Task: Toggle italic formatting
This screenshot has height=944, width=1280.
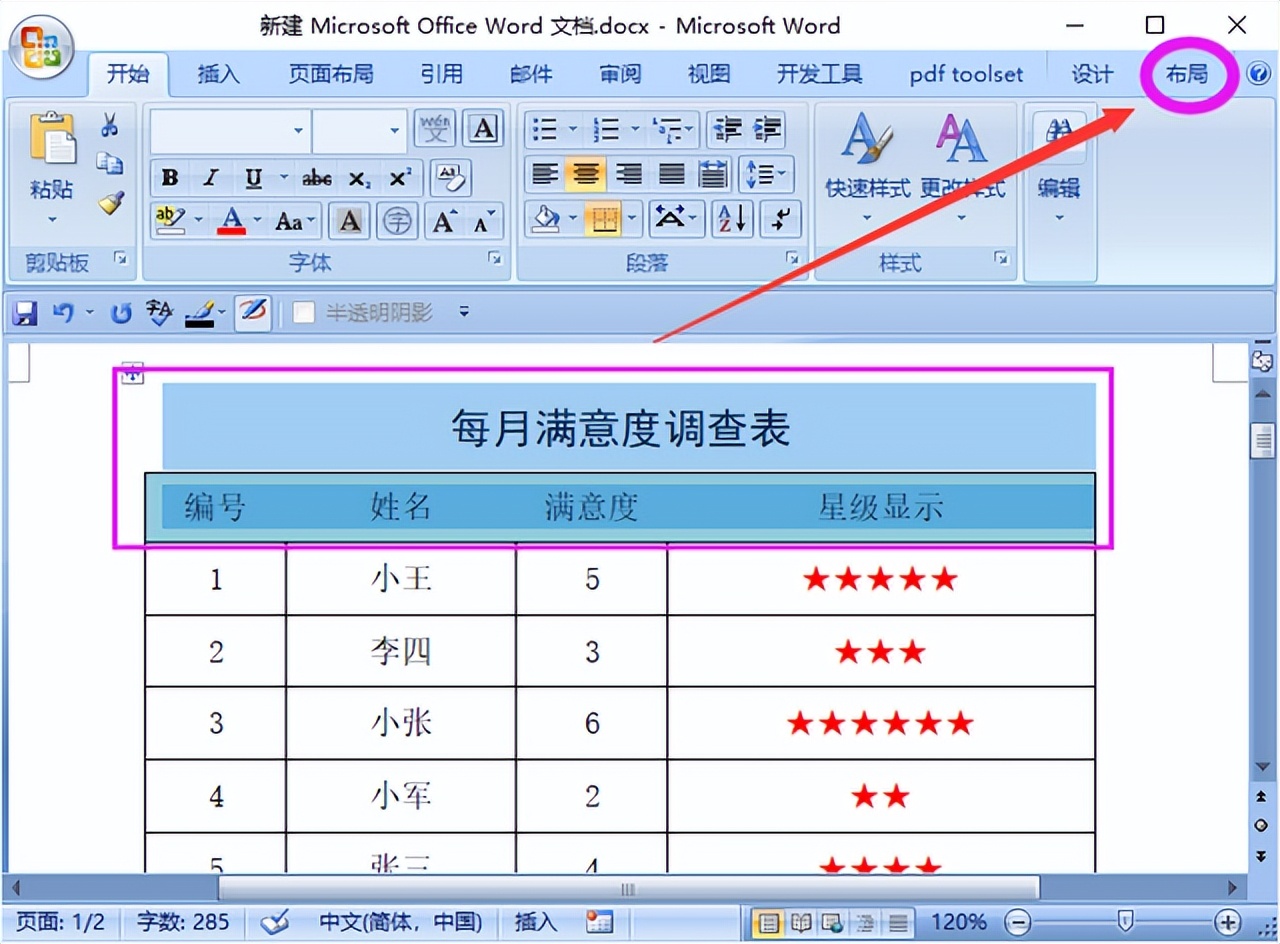Action: click(210, 179)
